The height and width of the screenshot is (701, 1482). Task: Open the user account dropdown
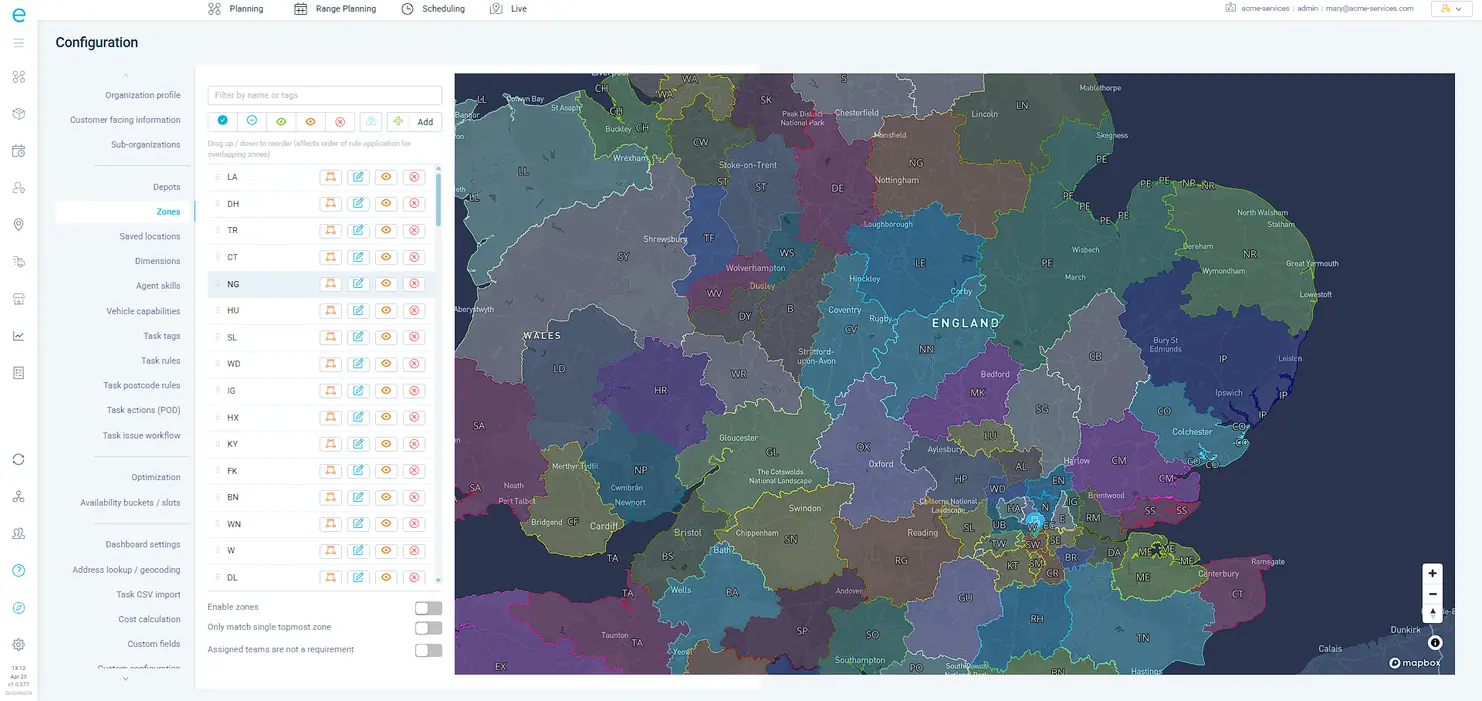[1453, 8]
